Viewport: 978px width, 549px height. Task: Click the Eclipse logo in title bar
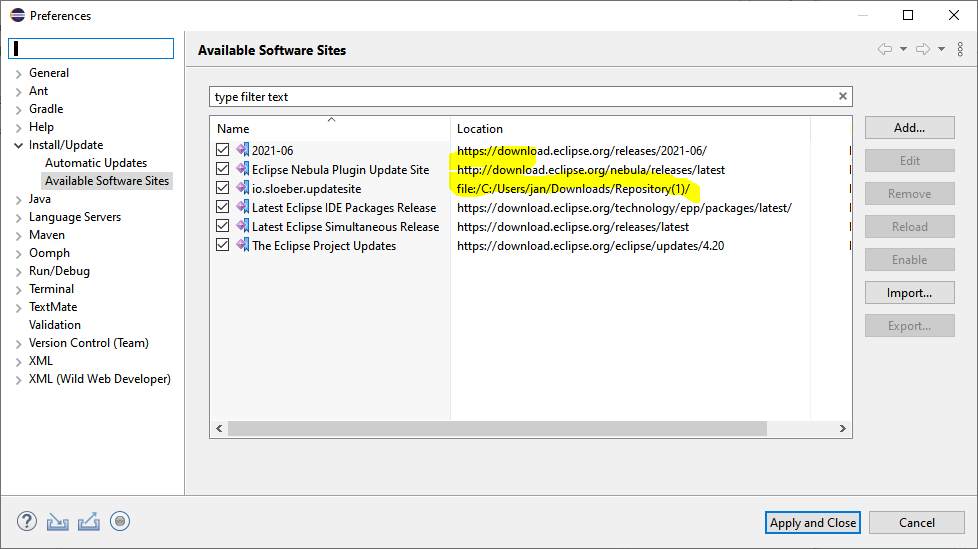17,15
